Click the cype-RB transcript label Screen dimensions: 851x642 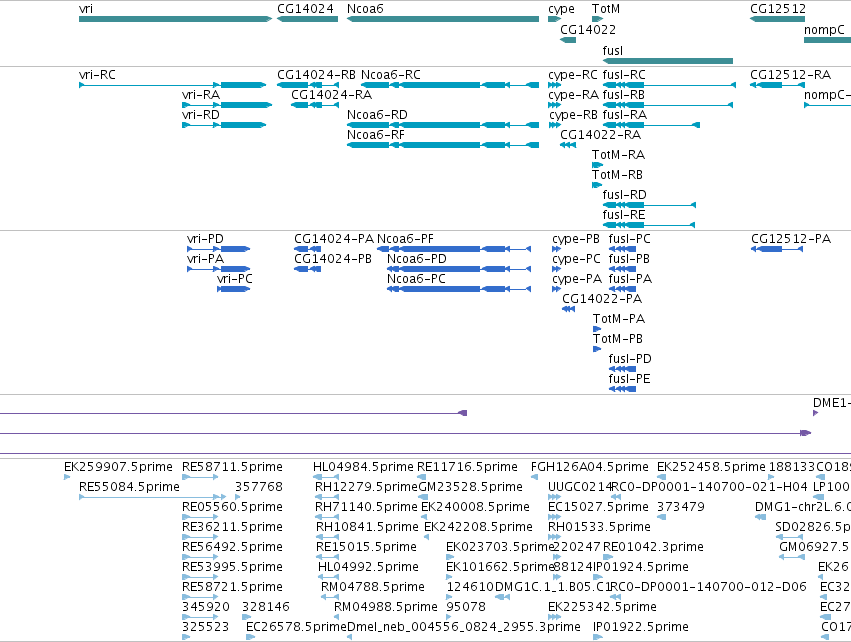coord(573,115)
